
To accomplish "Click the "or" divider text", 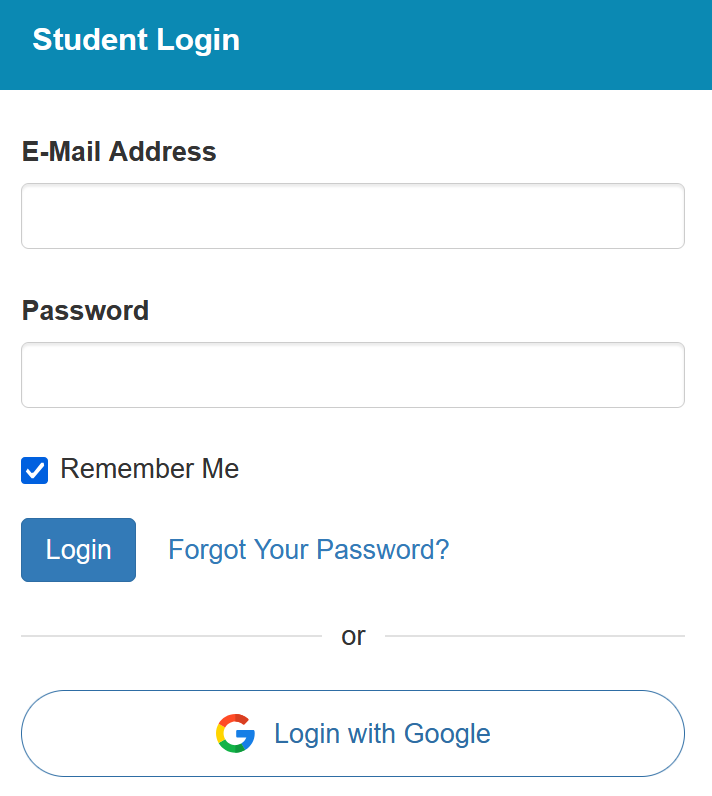I will click(x=353, y=636).
